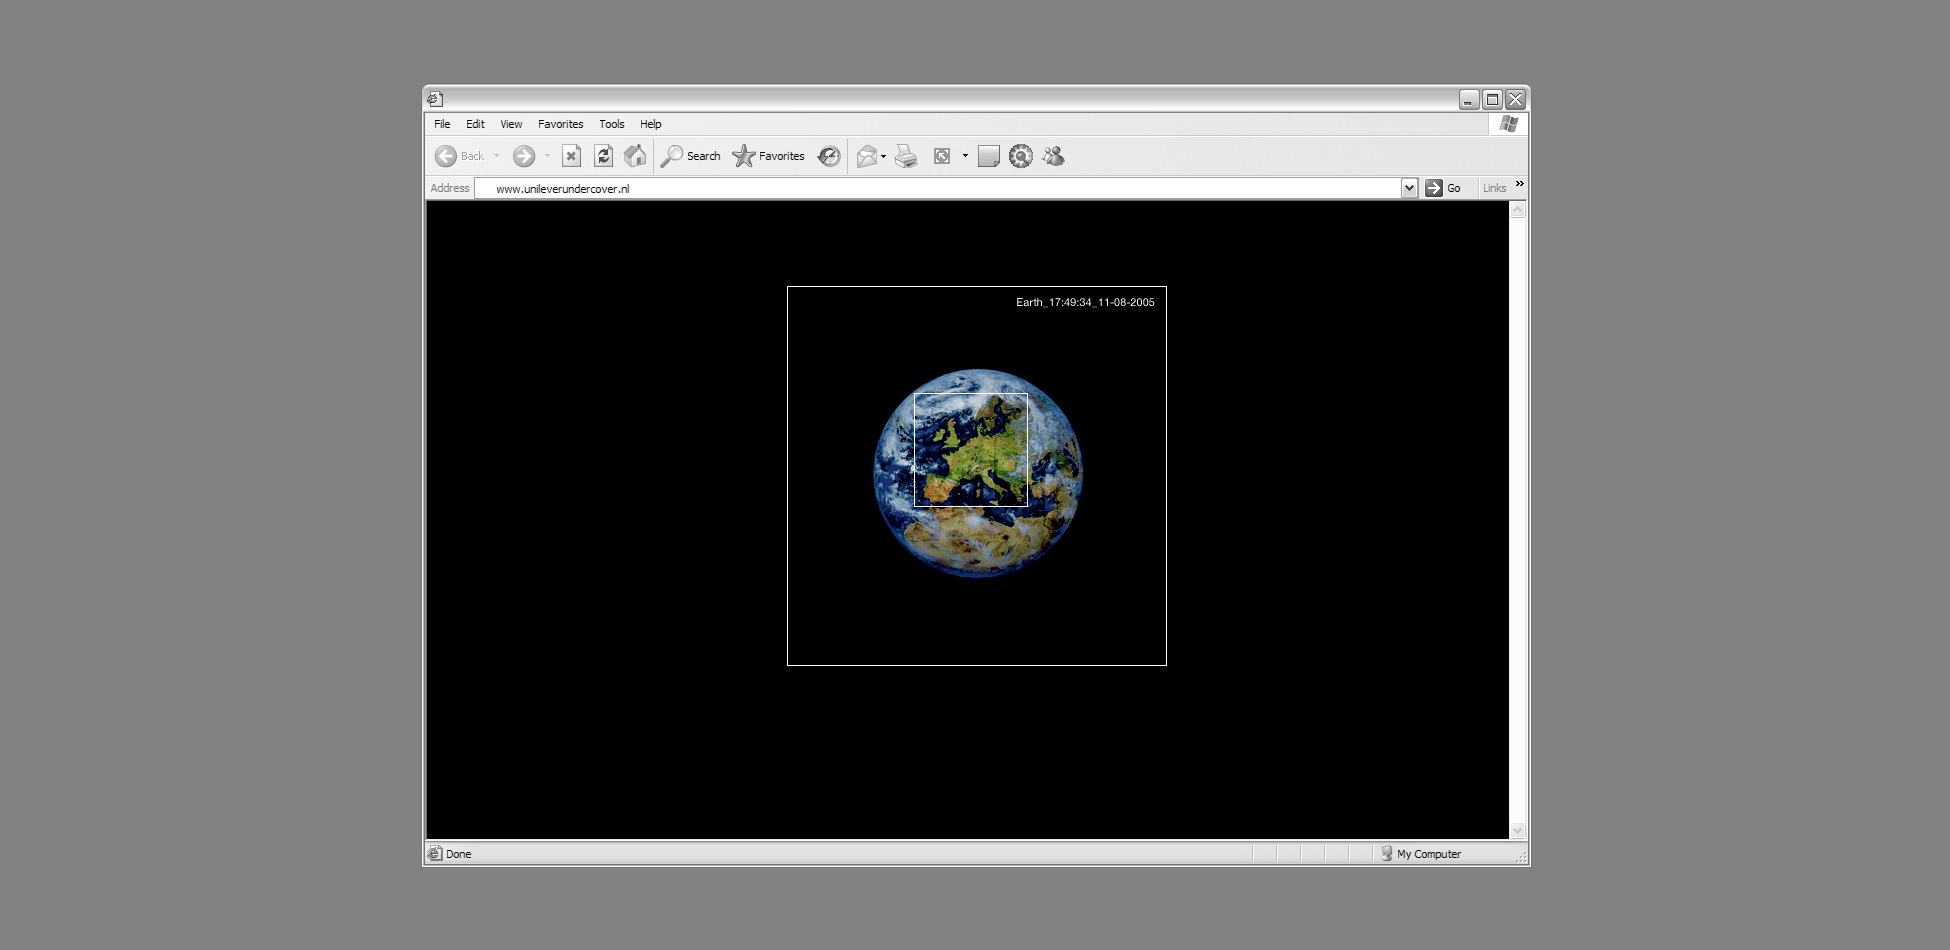Image resolution: width=1950 pixels, height=950 pixels.
Task: Print the page with the printer icon
Action: pyautogui.click(x=906, y=156)
